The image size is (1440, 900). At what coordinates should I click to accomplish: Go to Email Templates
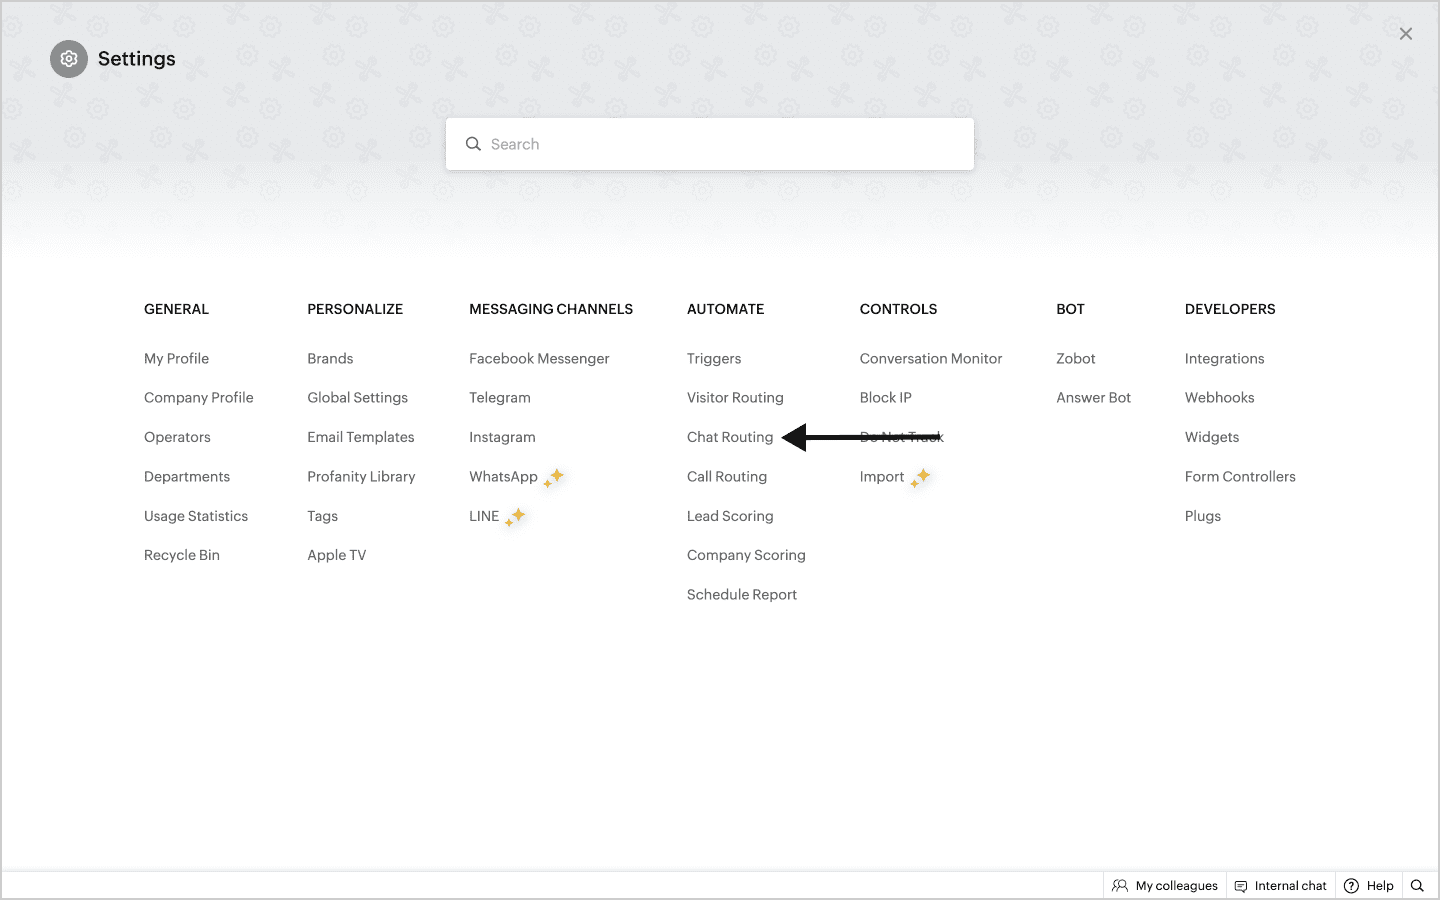tap(360, 437)
